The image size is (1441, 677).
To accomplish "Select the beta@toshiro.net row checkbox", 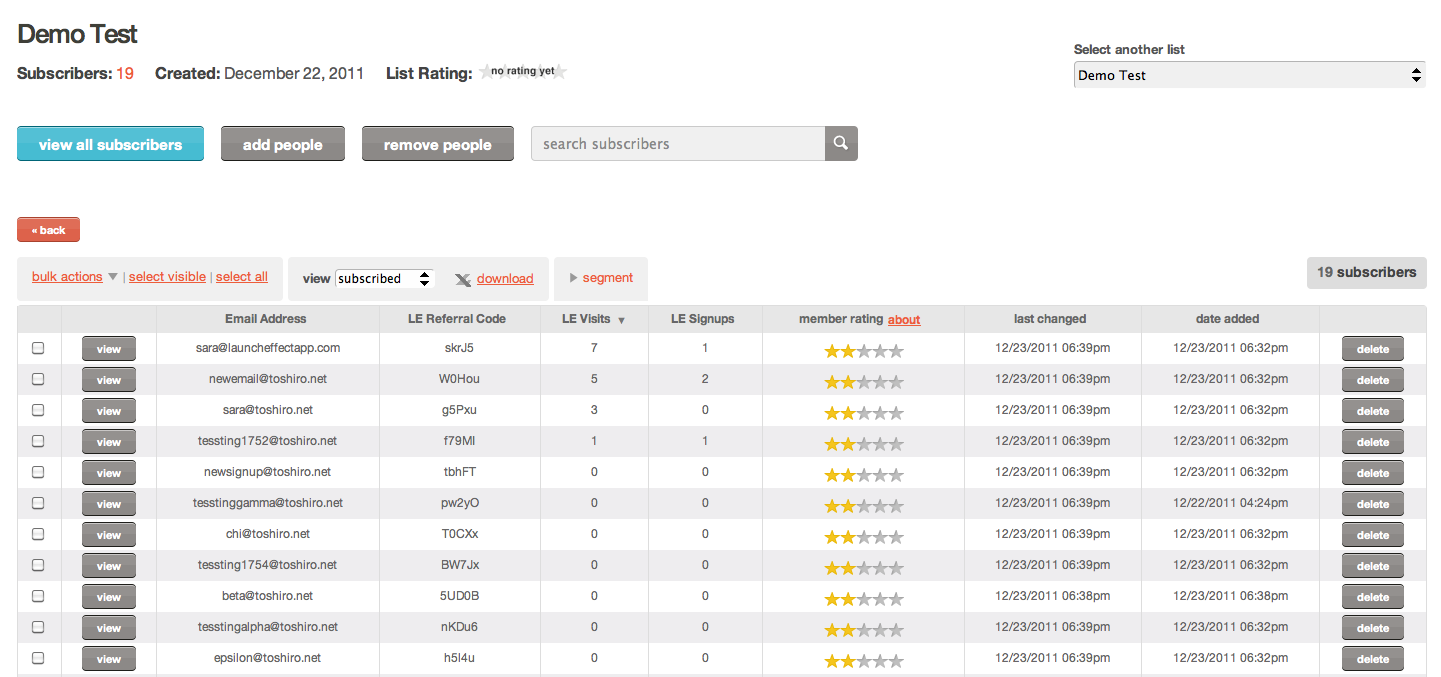I will coord(38,596).
